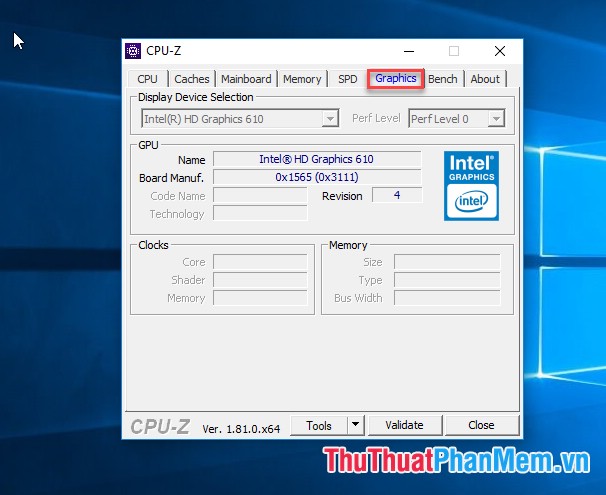The width and height of the screenshot is (606, 495).
Task: Minimize the CPU-Z window
Action: click(x=408, y=51)
